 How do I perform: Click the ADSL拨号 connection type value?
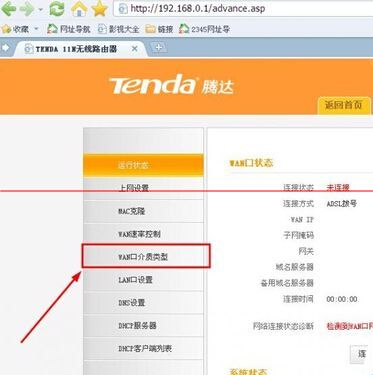tap(342, 203)
